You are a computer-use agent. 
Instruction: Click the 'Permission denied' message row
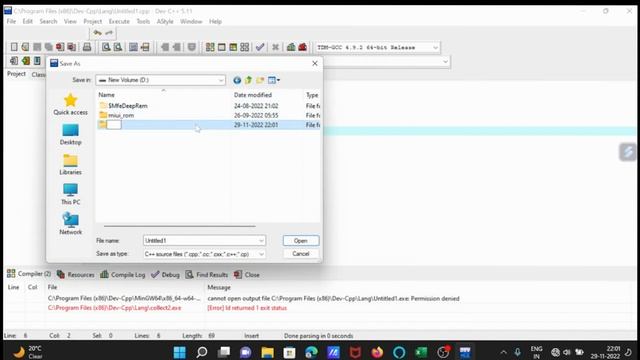pyautogui.click(x=333, y=299)
